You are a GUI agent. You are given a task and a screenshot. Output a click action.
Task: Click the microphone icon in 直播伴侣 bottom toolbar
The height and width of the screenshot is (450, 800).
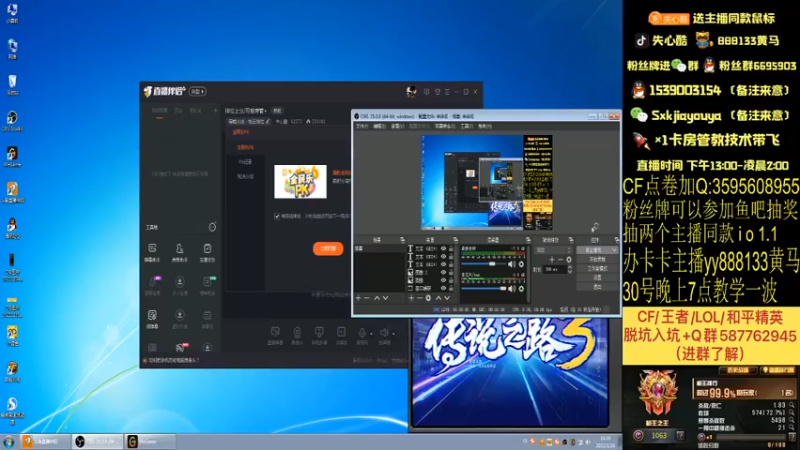[x=362, y=332]
